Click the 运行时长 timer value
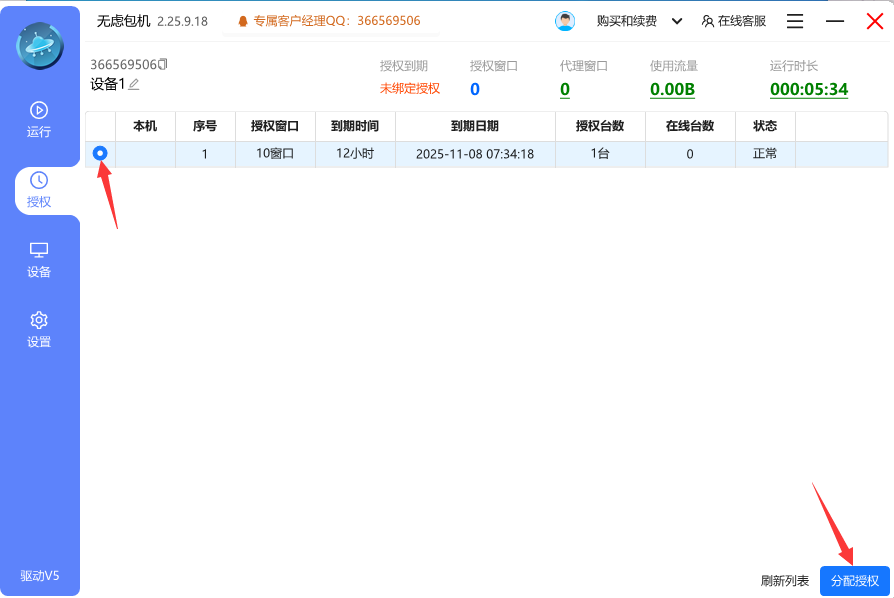The width and height of the screenshot is (894, 598). pos(808,90)
